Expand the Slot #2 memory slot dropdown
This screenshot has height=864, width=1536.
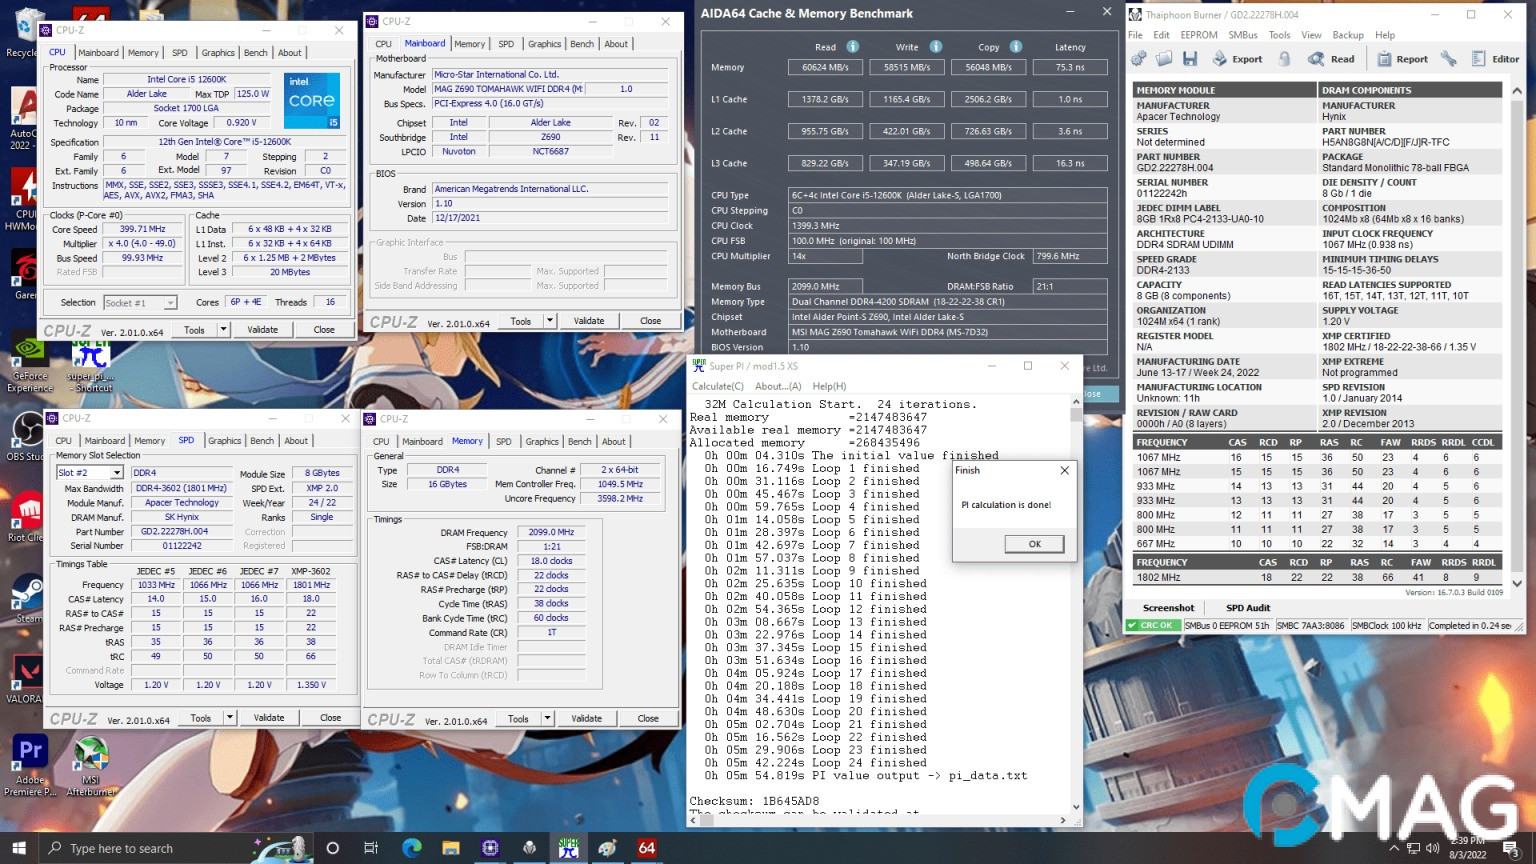(x=117, y=473)
